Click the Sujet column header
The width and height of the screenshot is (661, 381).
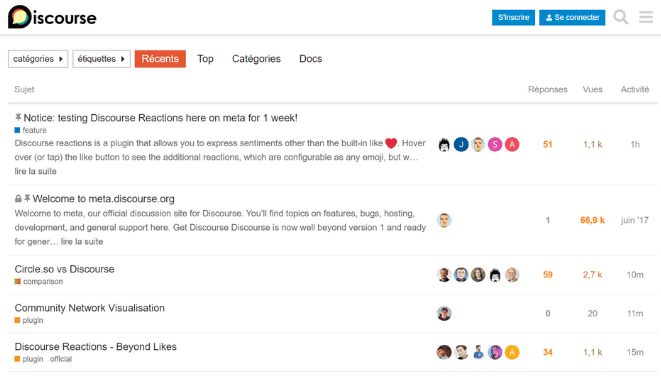24,89
